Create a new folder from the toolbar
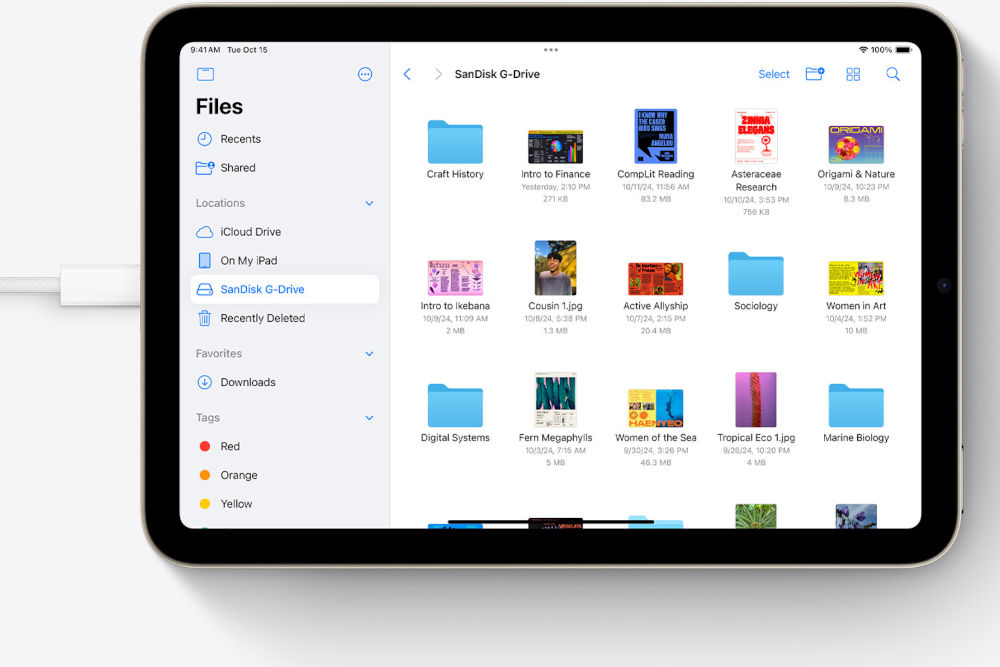 click(x=815, y=74)
